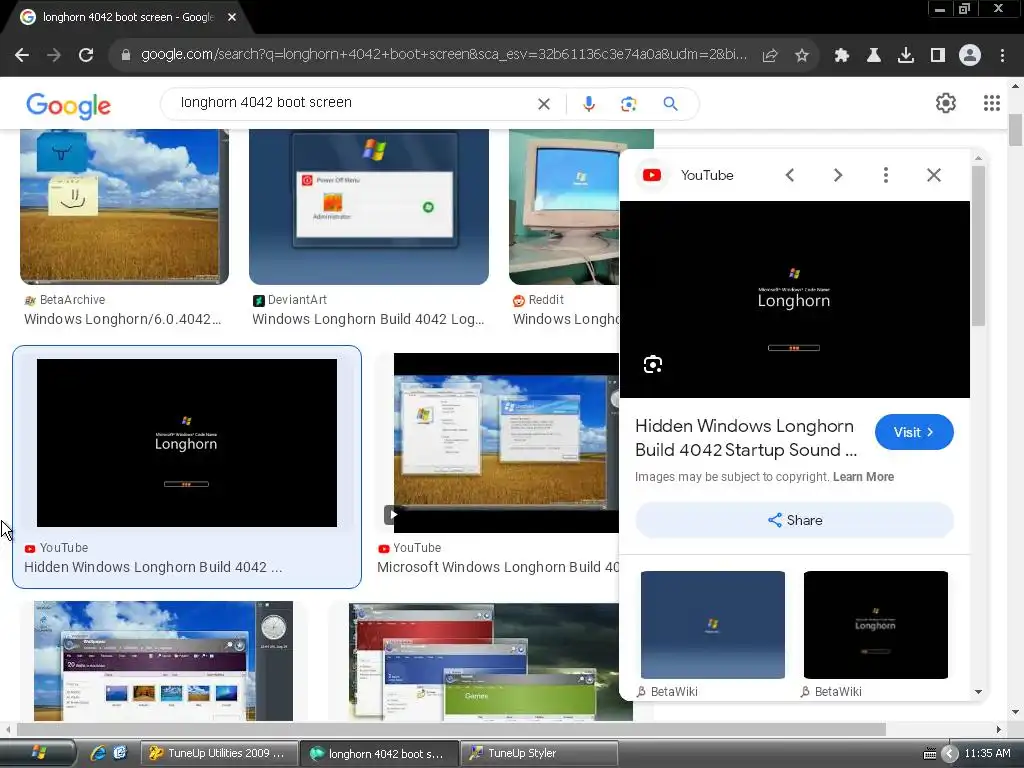Click the large Longhorn preview image

(794, 299)
